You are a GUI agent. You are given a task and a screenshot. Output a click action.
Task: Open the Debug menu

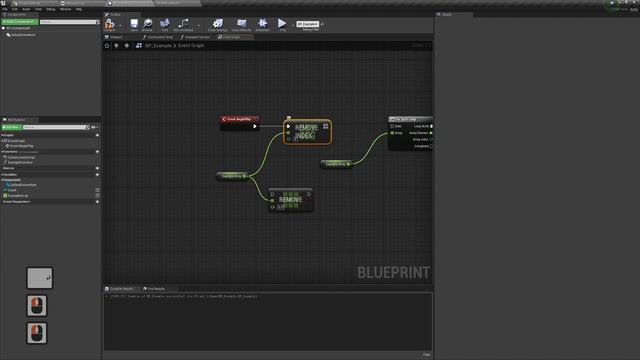(51, 9)
